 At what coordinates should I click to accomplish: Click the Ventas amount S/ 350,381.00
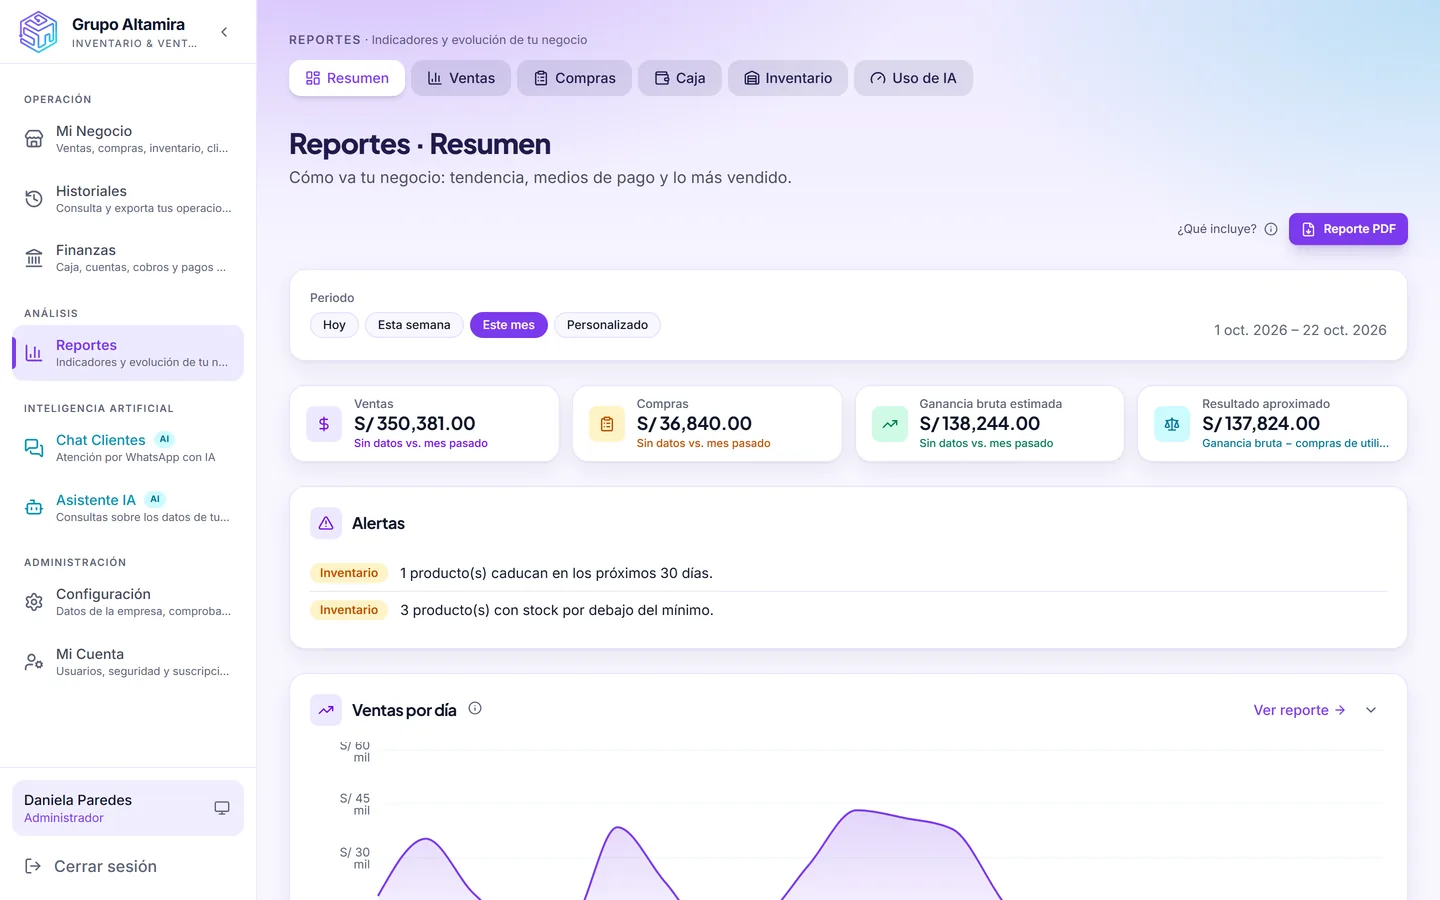pos(415,423)
